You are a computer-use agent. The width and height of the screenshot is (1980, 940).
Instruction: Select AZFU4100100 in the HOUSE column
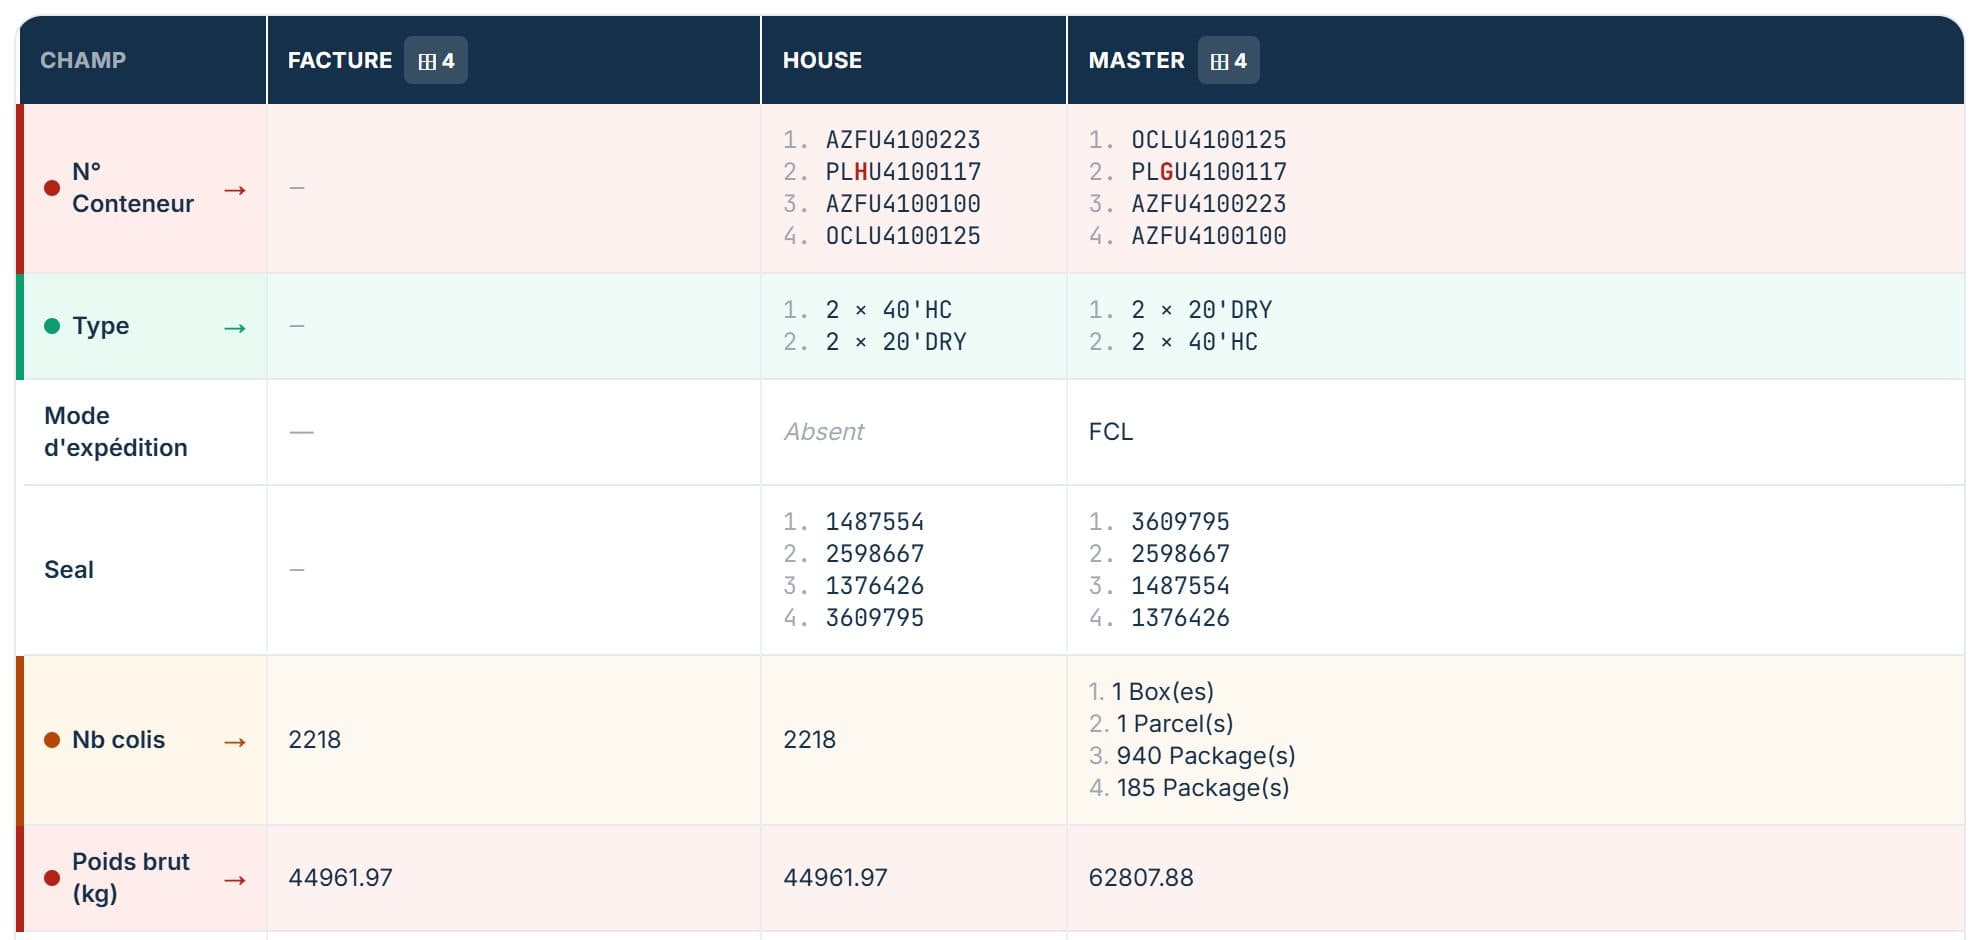[x=903, y=204]
